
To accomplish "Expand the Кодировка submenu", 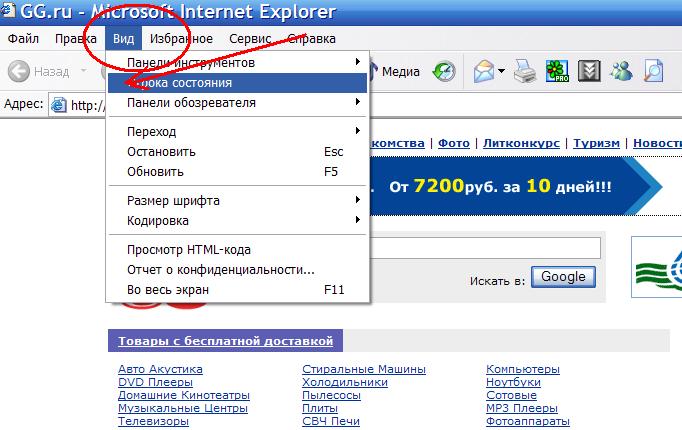I will [x=237, y=221].
